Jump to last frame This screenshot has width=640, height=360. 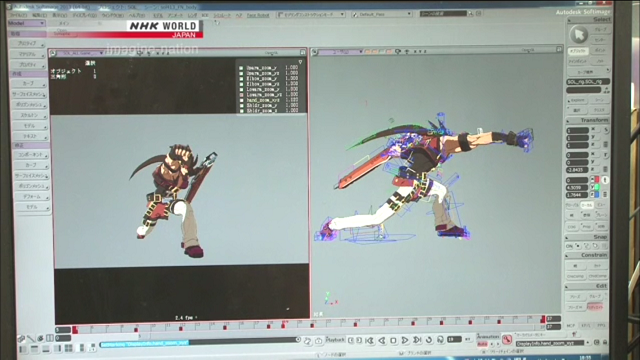tap(417, 340)
